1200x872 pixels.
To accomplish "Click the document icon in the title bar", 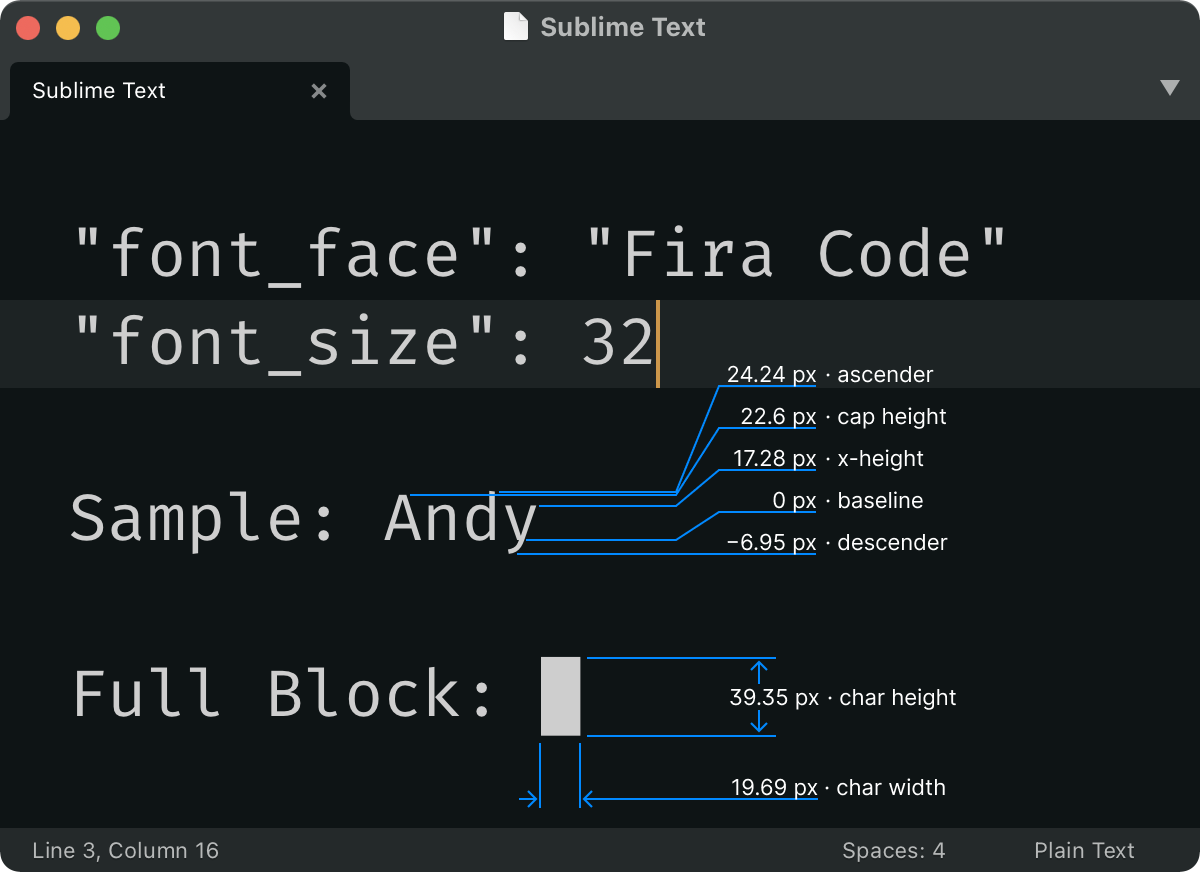I will 516,27.
